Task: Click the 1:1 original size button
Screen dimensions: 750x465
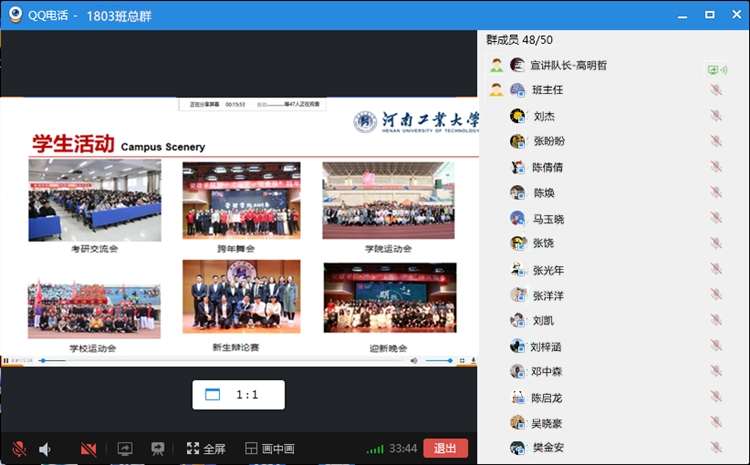Action: click(238, 395)
